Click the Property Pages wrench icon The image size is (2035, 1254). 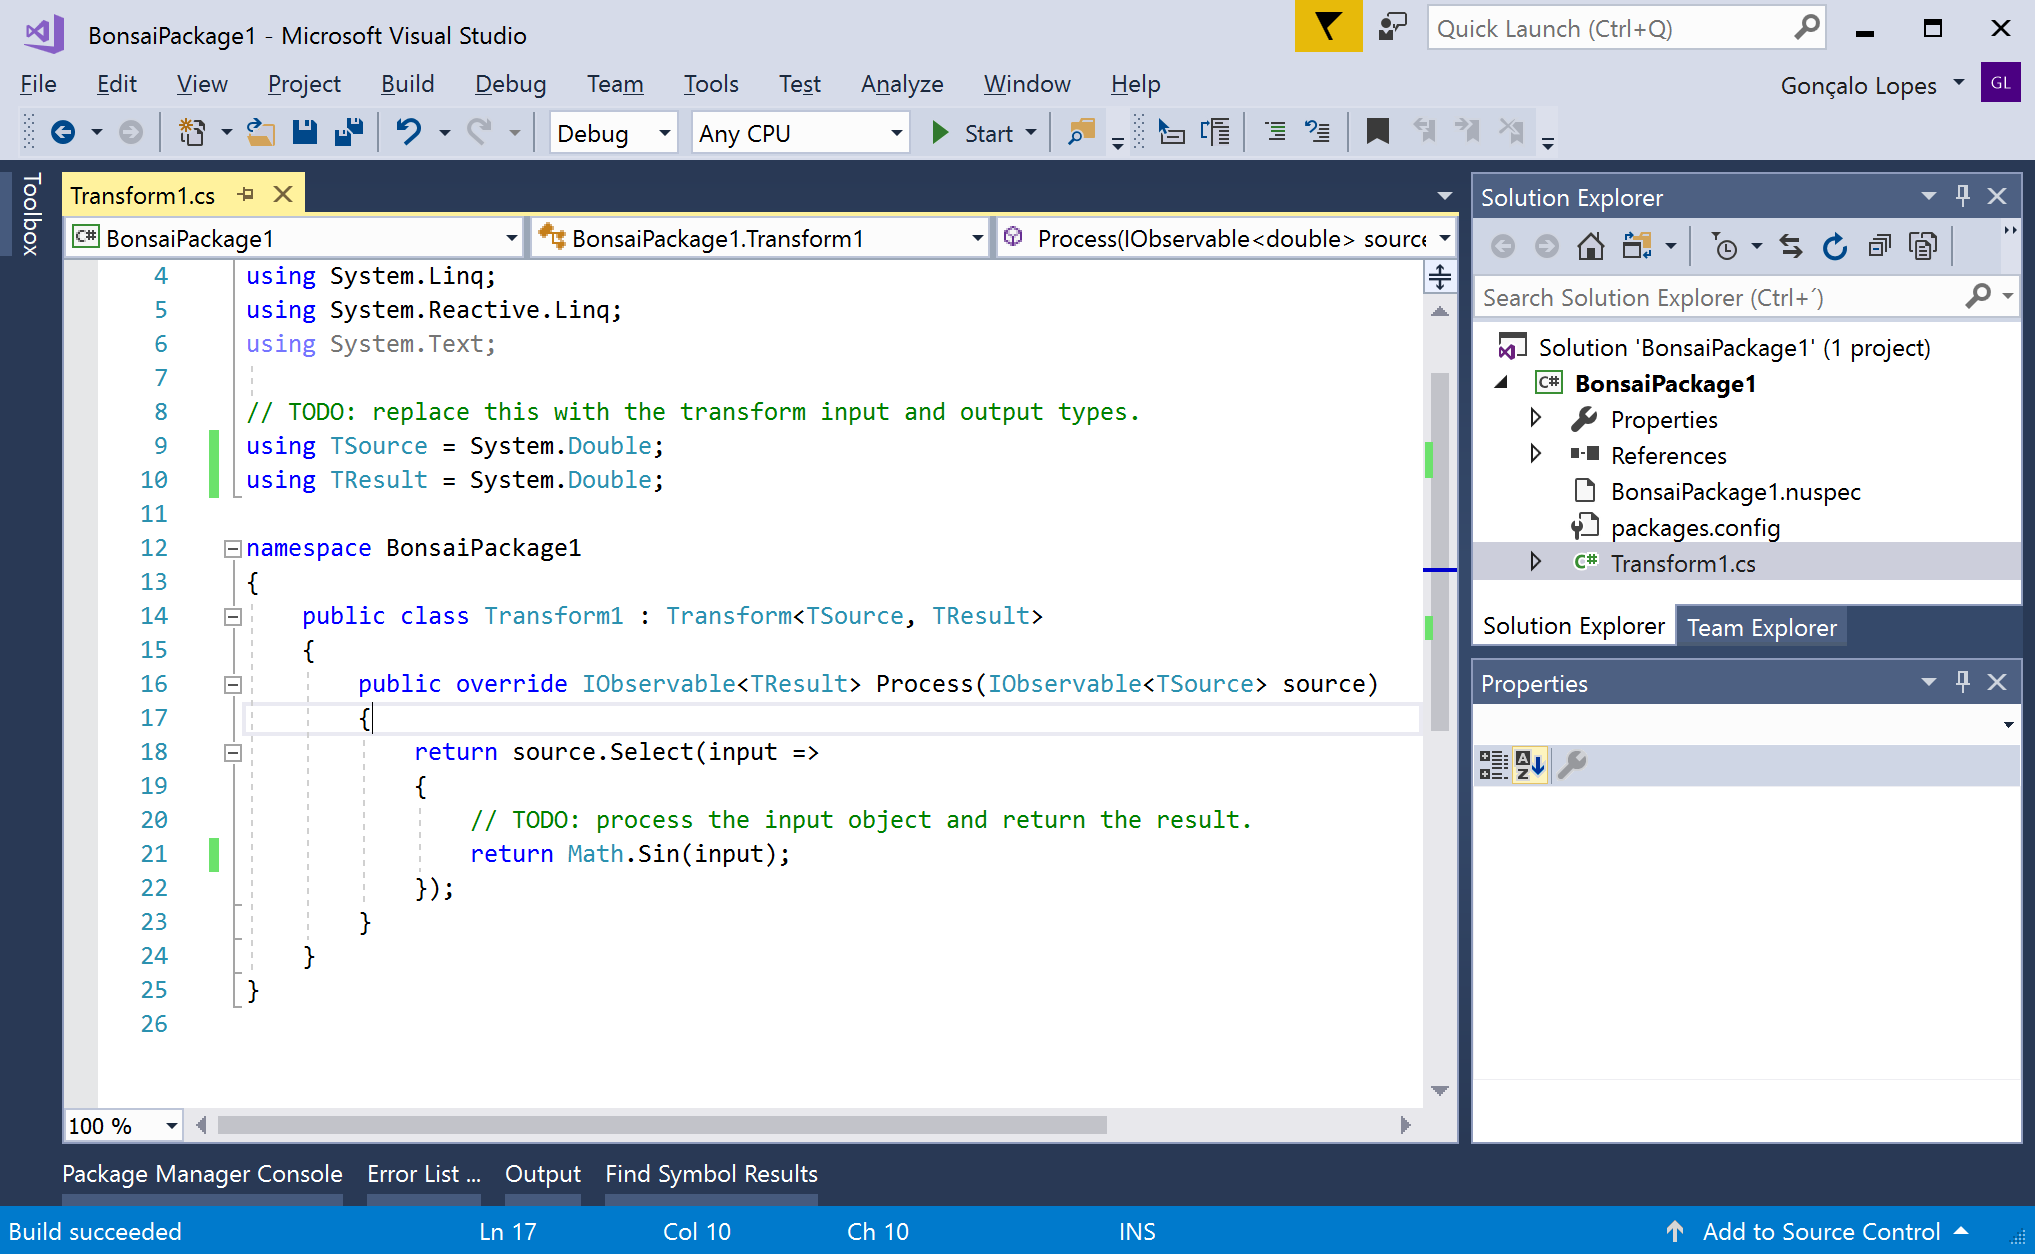click(1572, 765)
